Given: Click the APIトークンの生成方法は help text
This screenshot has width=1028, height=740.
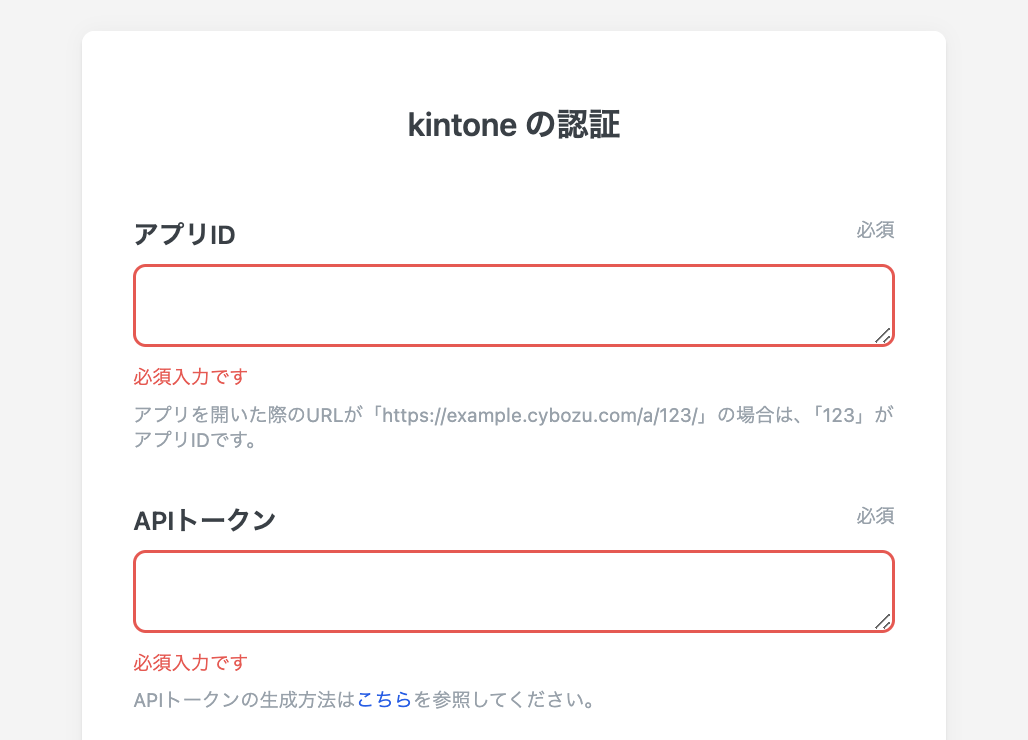Looking at the screenshot, I should point(244,700).
